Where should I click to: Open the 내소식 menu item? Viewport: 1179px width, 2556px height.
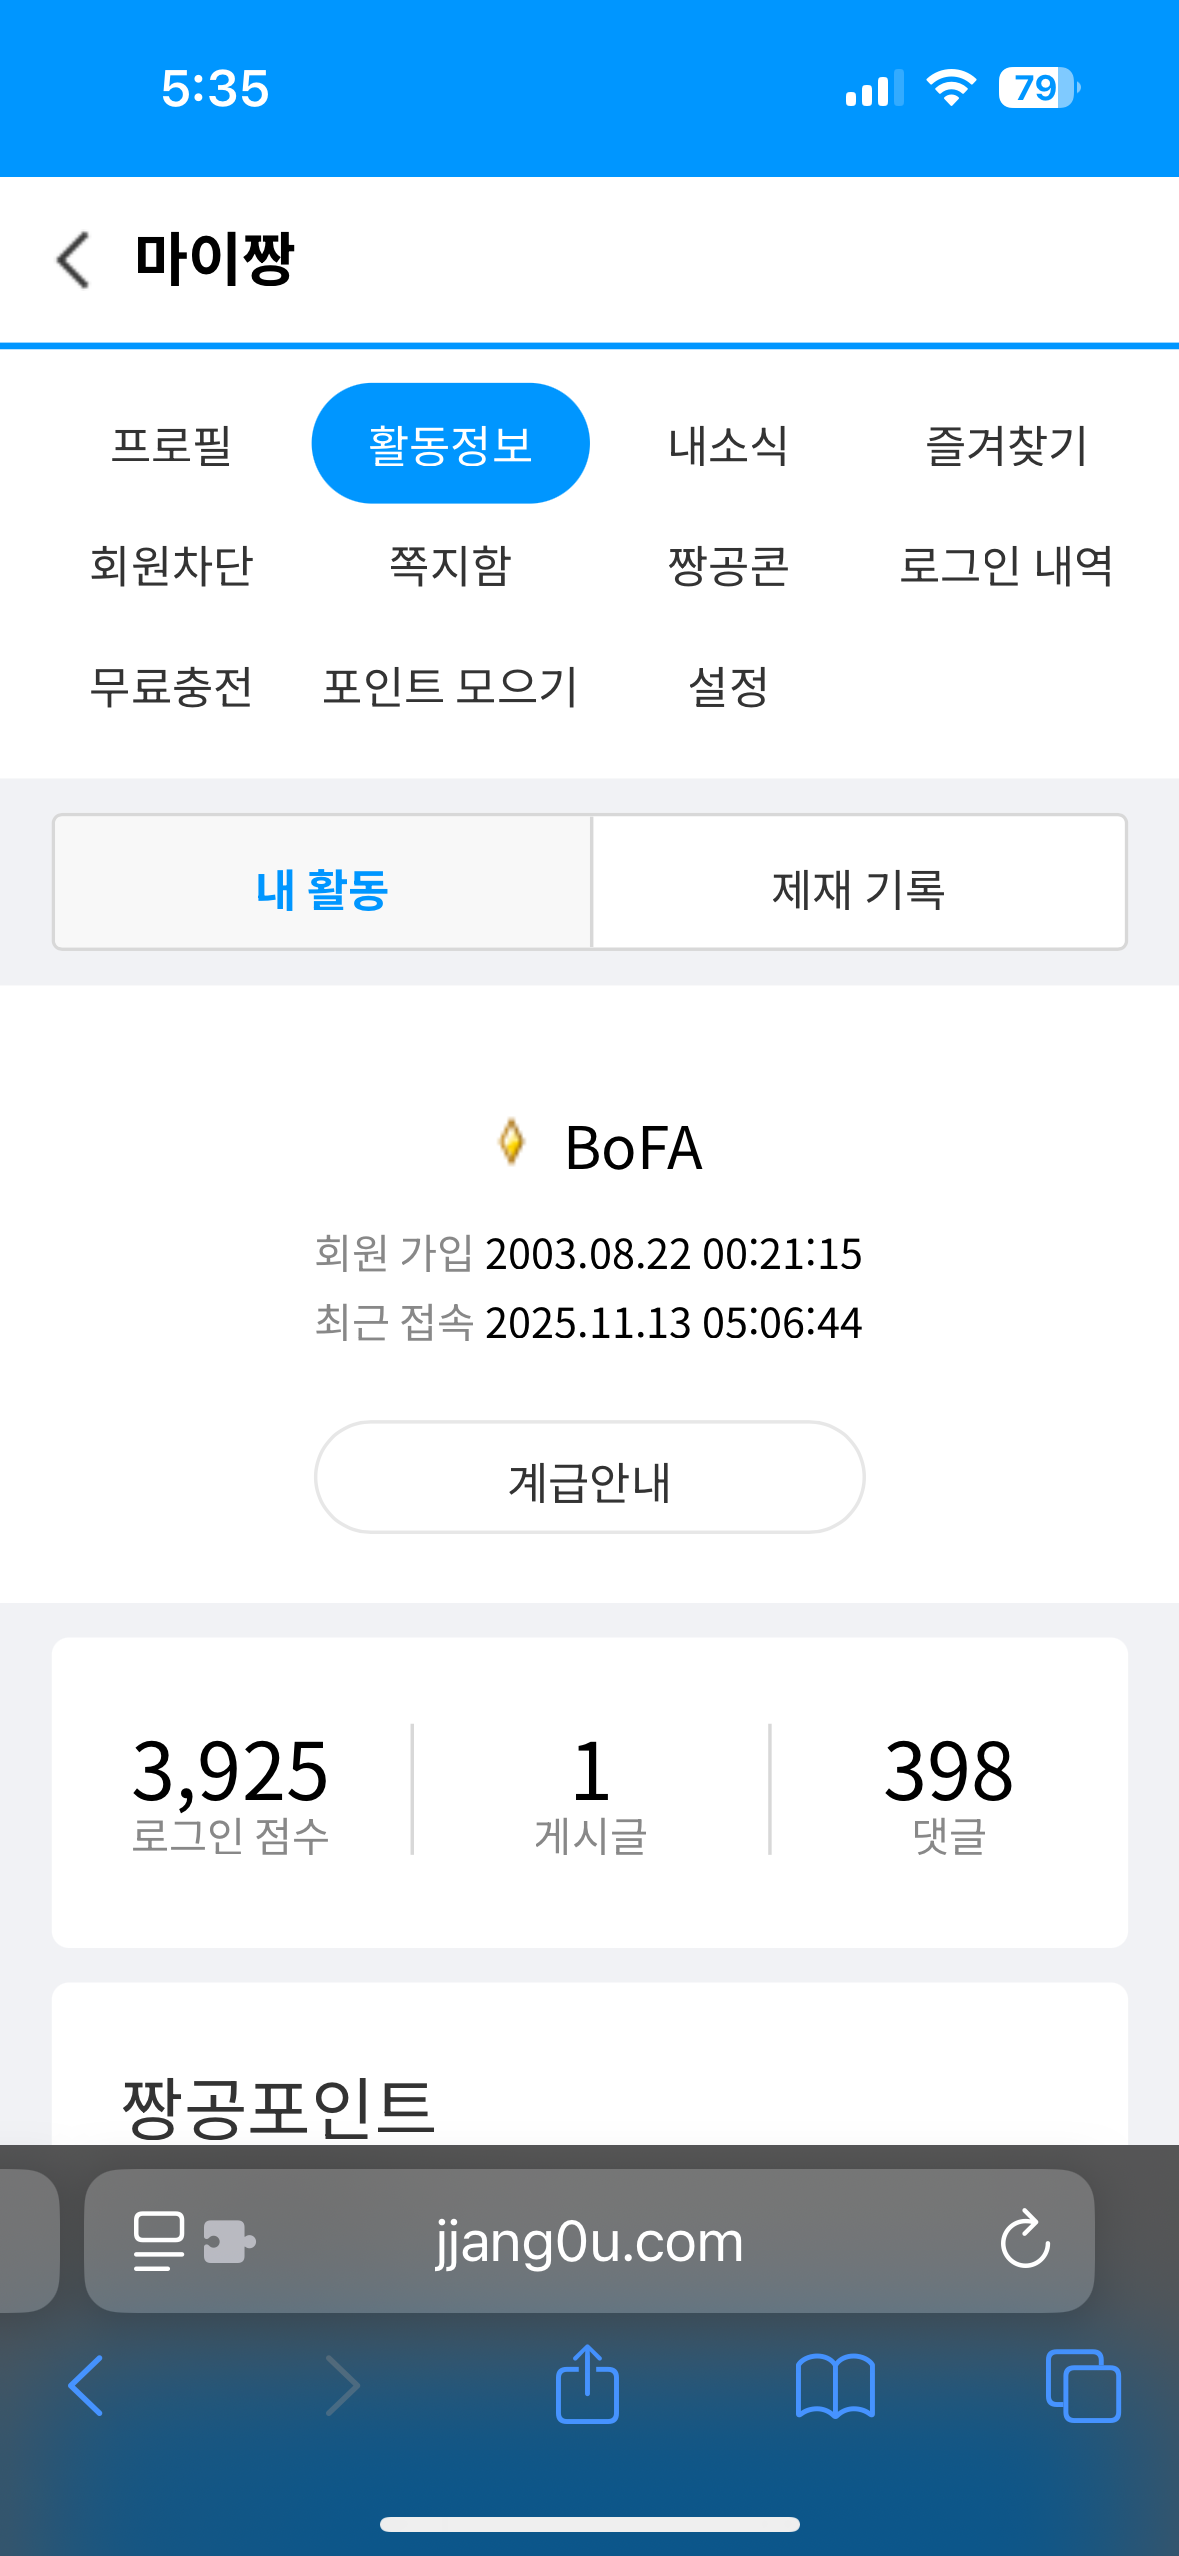728,445
